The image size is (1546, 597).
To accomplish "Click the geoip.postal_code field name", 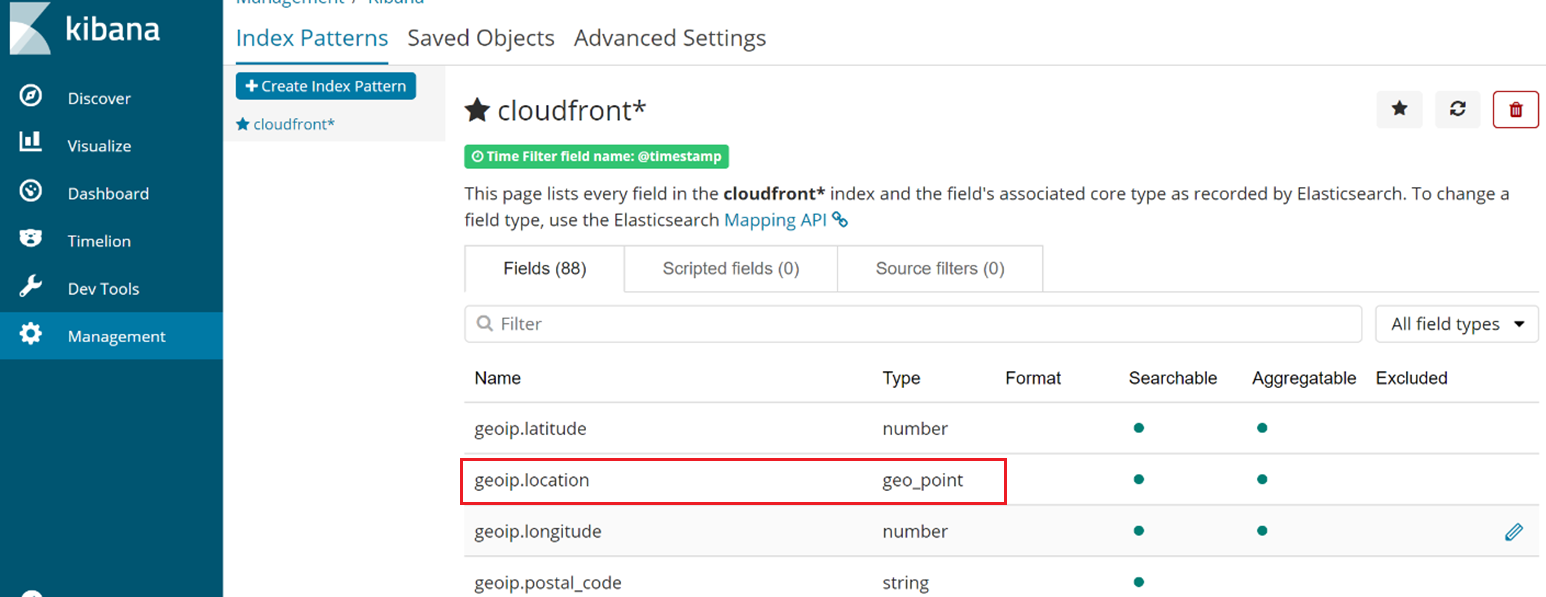I will point(548,583).
